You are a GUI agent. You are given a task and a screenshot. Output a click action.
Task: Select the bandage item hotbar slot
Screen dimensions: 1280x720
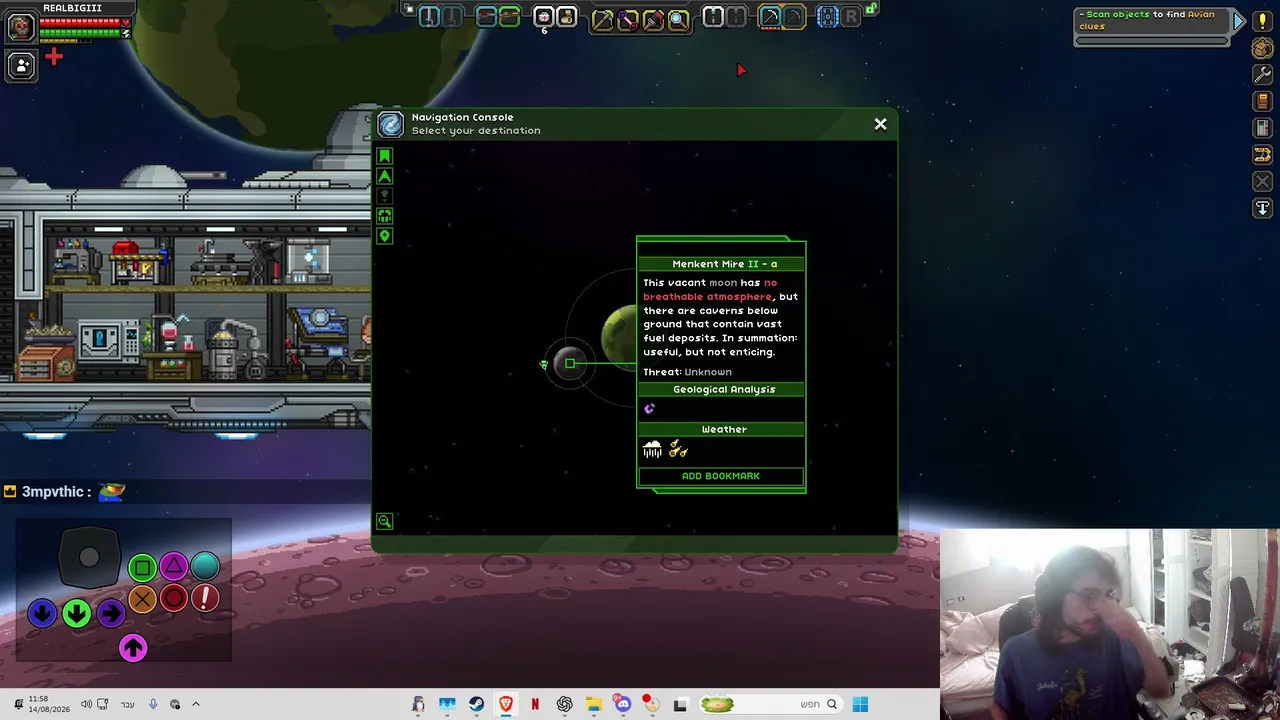566,17
